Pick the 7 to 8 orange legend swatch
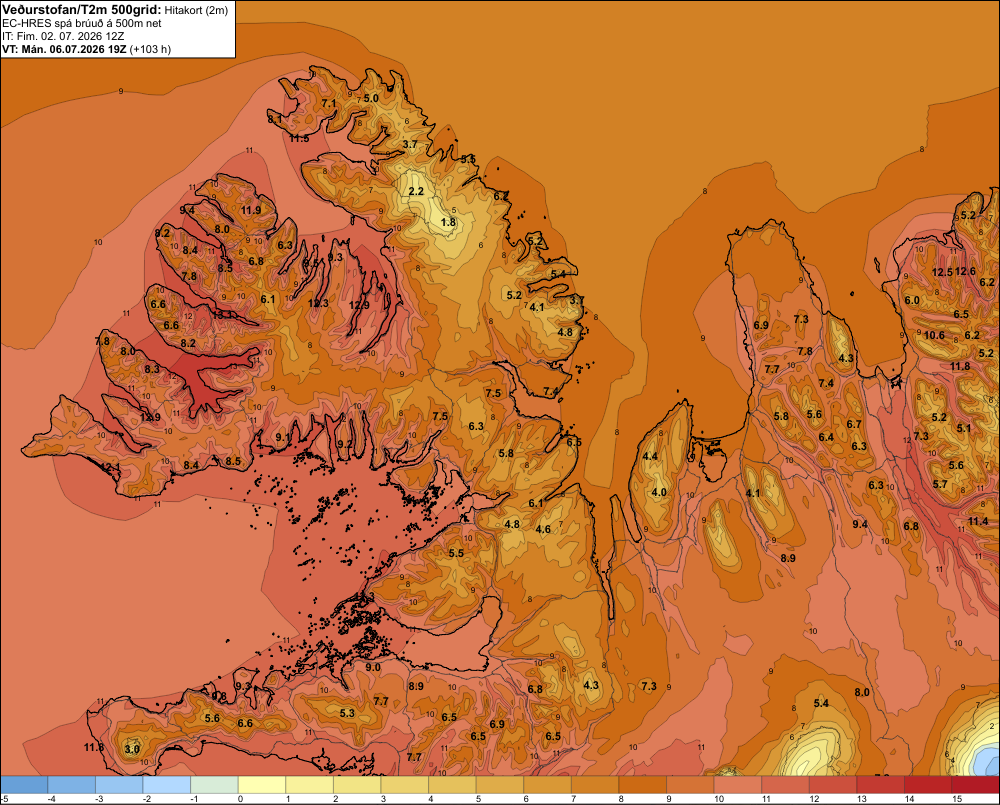The image size is (1000, 805). point(595,785)
